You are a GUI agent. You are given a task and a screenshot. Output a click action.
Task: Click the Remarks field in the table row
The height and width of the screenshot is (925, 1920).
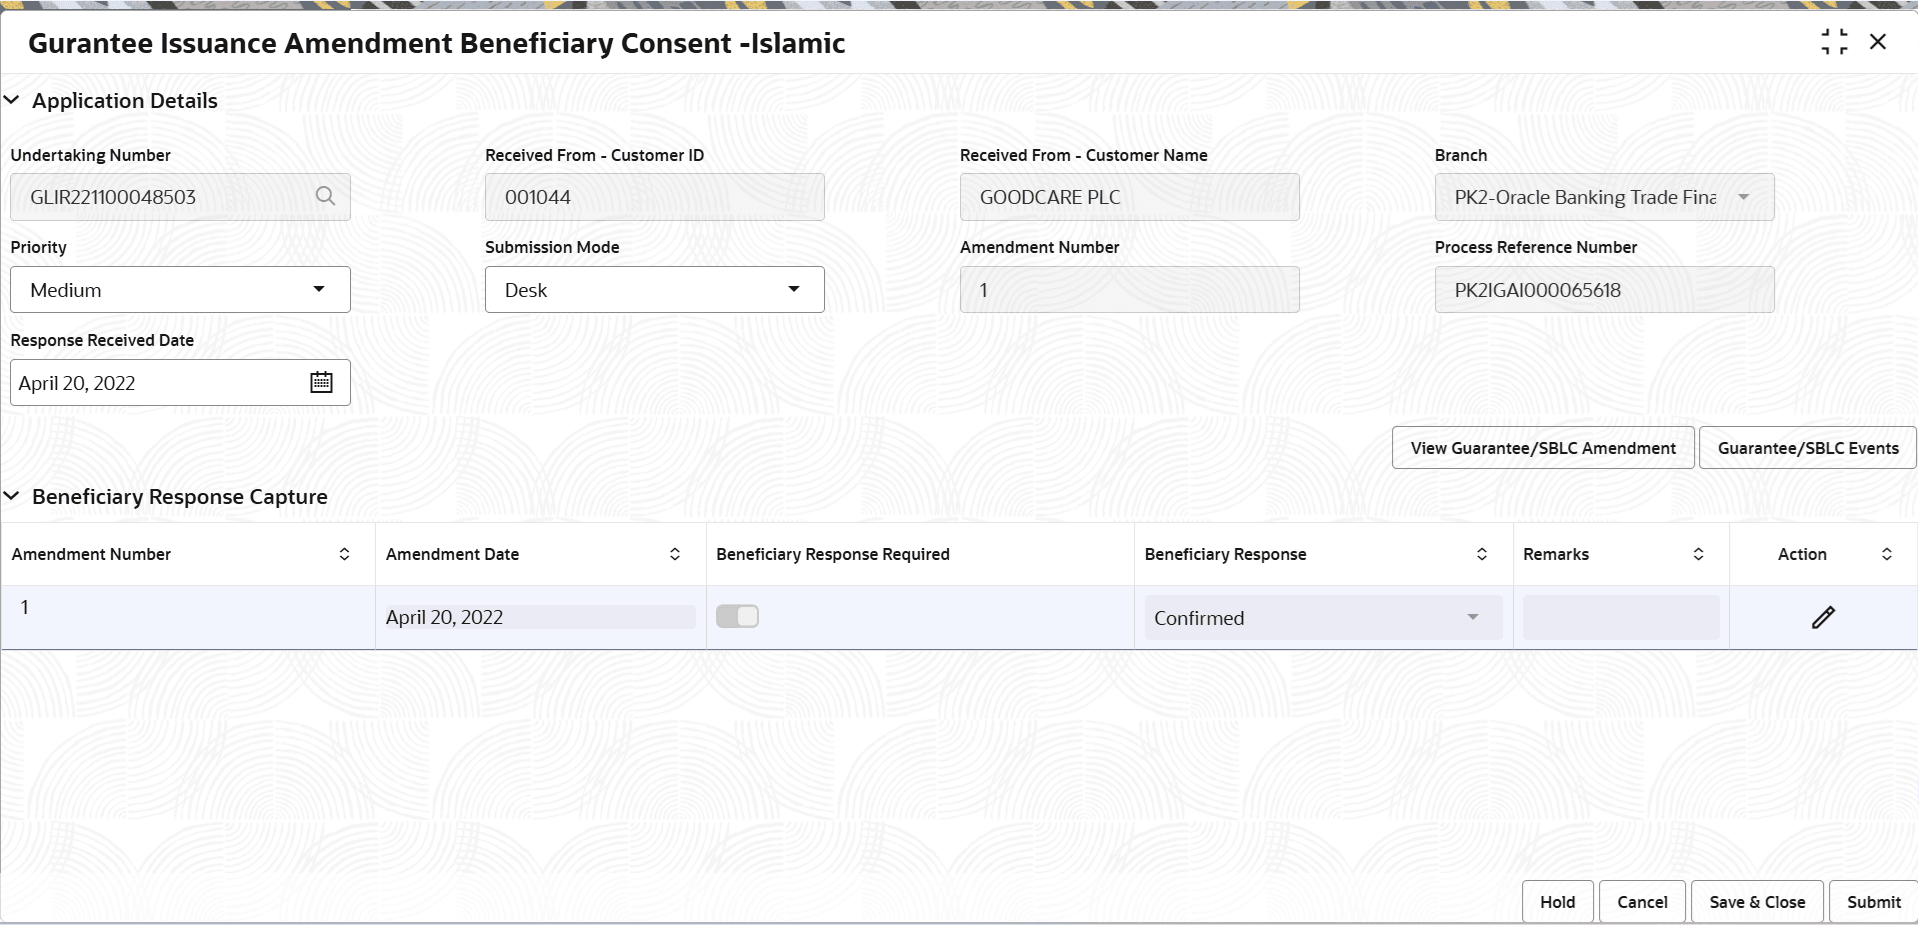pyautogui.click(x=1620, y=617)
